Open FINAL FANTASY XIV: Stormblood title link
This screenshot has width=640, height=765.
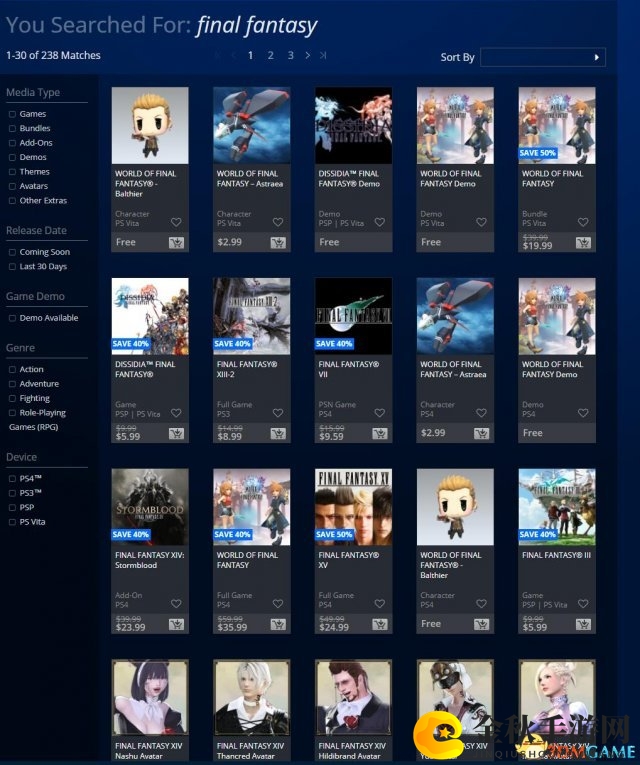pos(149,560)
